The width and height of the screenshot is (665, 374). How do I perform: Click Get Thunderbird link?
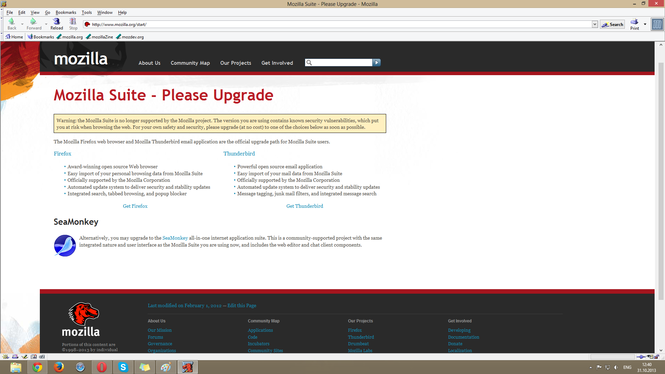[305, 206]
